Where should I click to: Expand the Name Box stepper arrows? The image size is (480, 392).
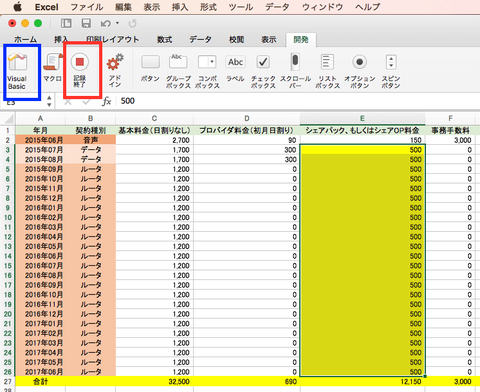click(x=49, y=101)
